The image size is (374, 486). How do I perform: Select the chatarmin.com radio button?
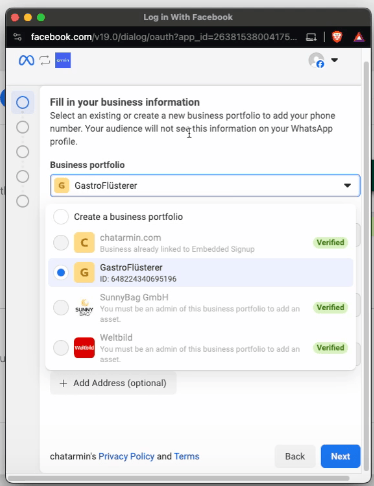(x=61, y=243)
